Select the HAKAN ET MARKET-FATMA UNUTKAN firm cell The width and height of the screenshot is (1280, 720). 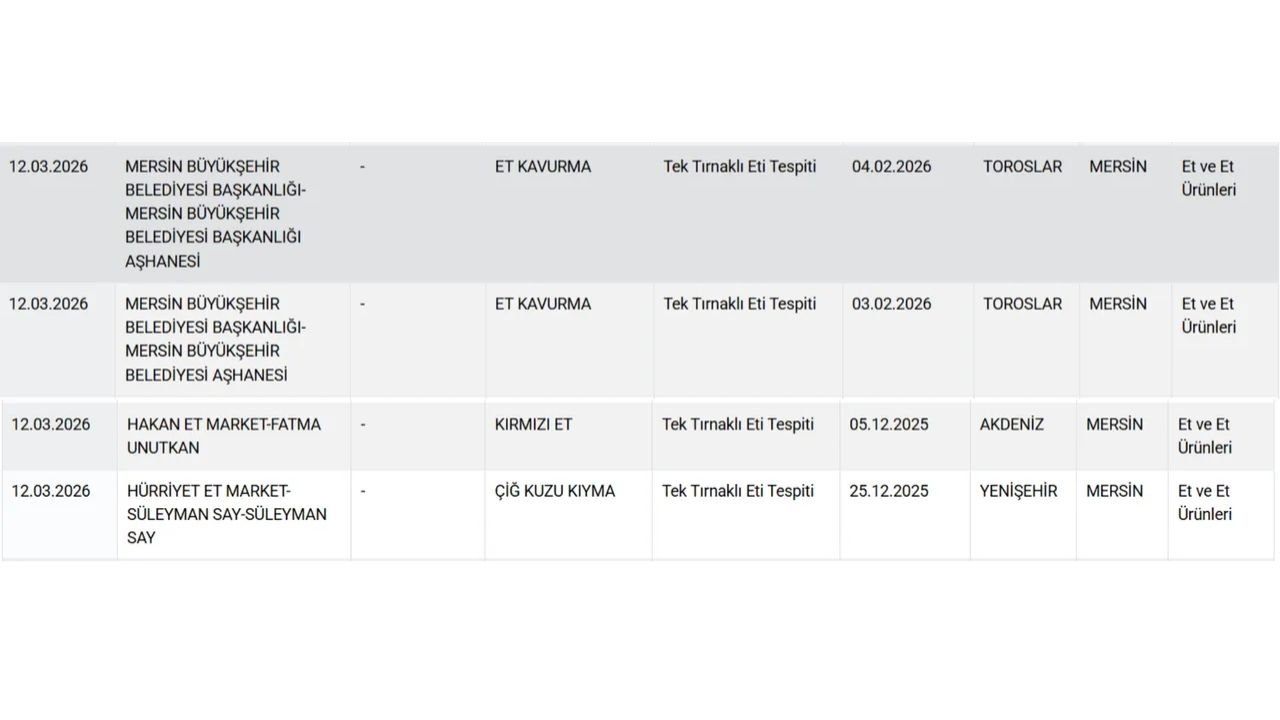pyautogui.click(x=224, y=436)
